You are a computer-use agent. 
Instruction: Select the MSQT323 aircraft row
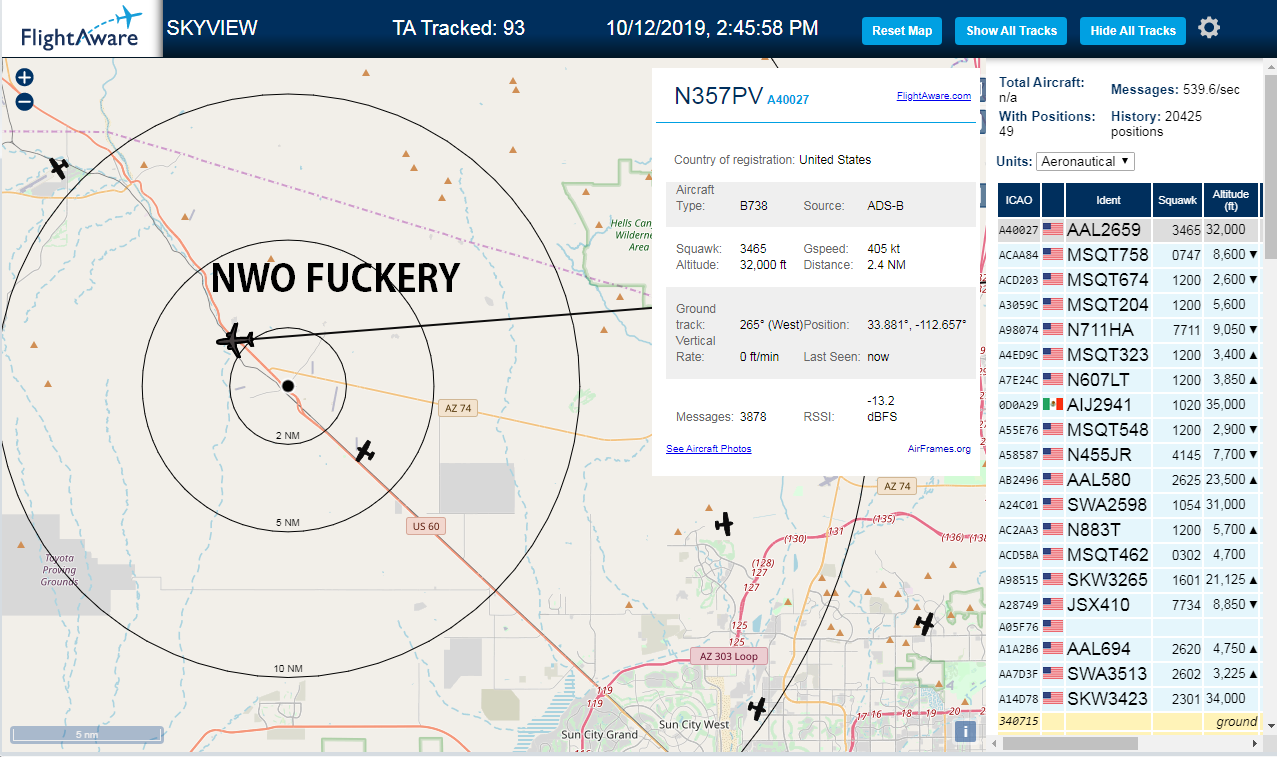point(1128,355)
